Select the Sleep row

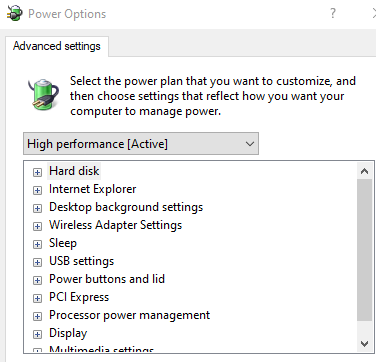[x=63, y=243]
